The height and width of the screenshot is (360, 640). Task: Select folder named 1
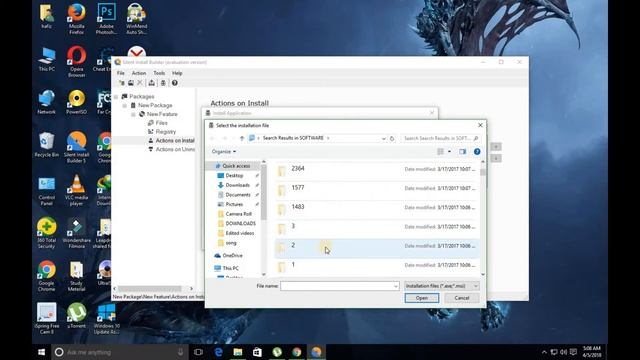pyautogui.click(x=377, y=267)
